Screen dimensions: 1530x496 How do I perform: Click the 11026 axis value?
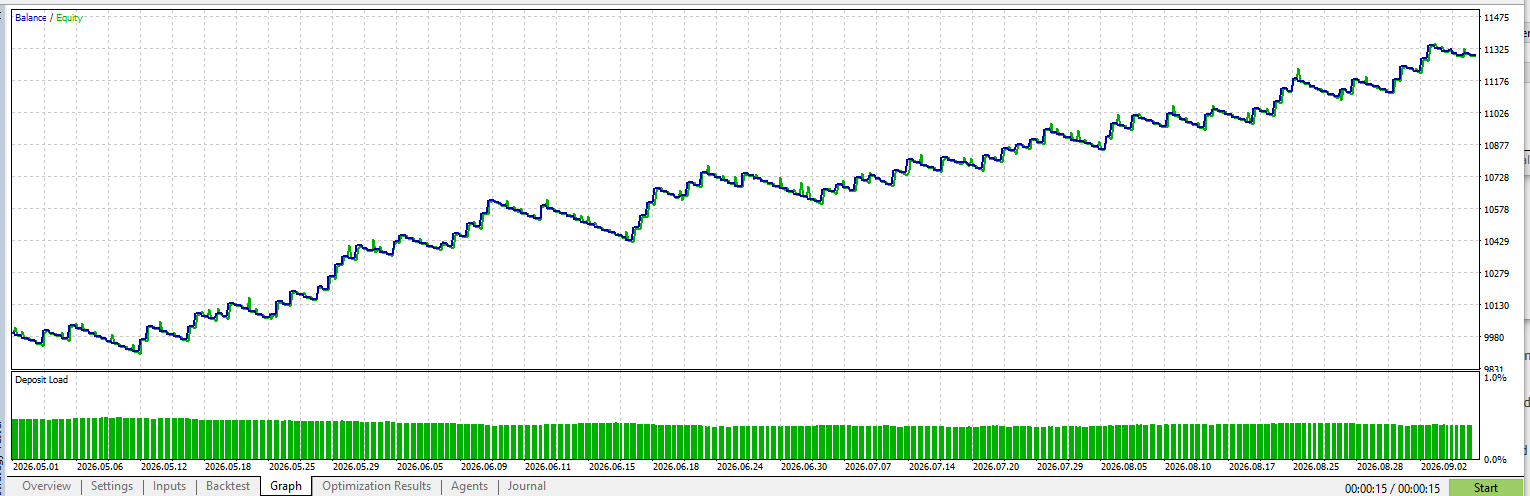click(1496, 113)
